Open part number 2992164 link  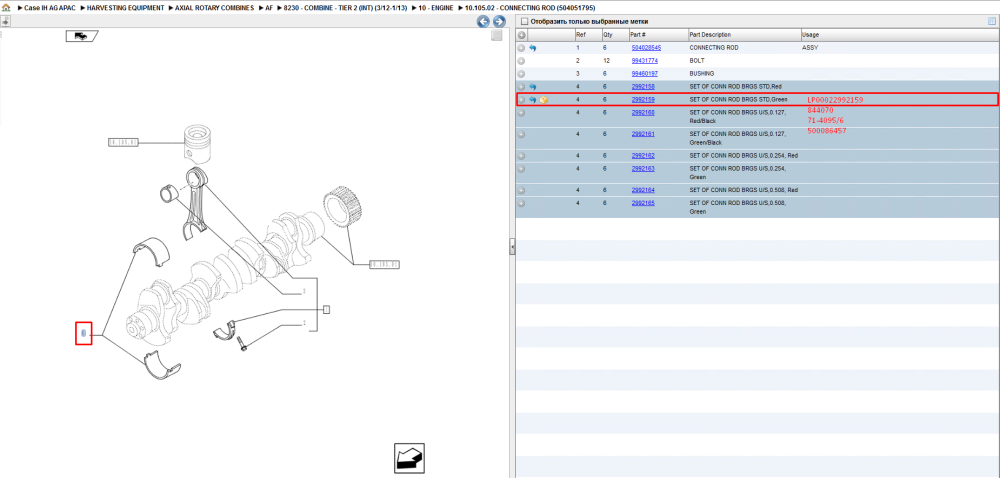coord(643,190)
